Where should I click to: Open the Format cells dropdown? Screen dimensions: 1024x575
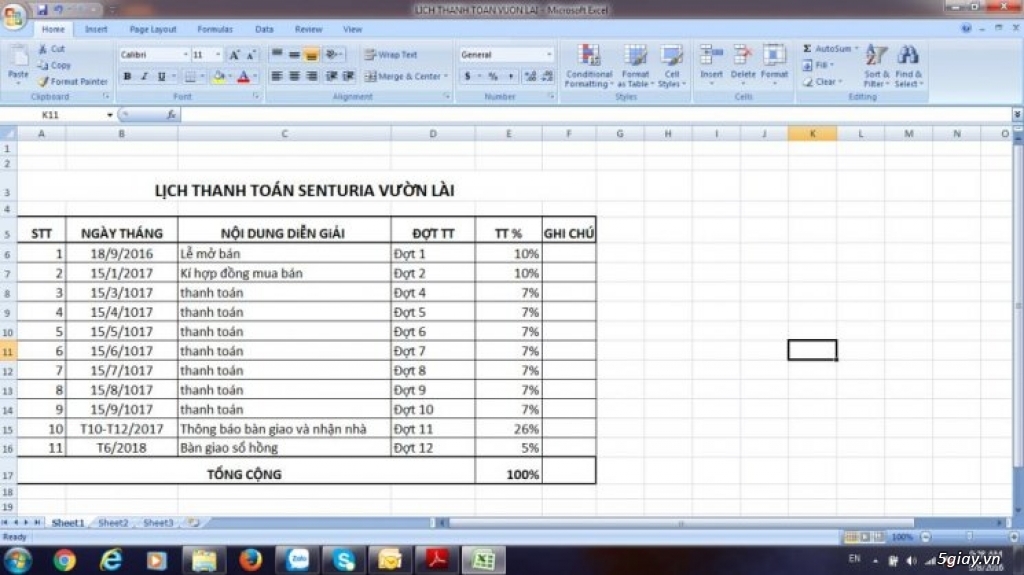(775, 66)
